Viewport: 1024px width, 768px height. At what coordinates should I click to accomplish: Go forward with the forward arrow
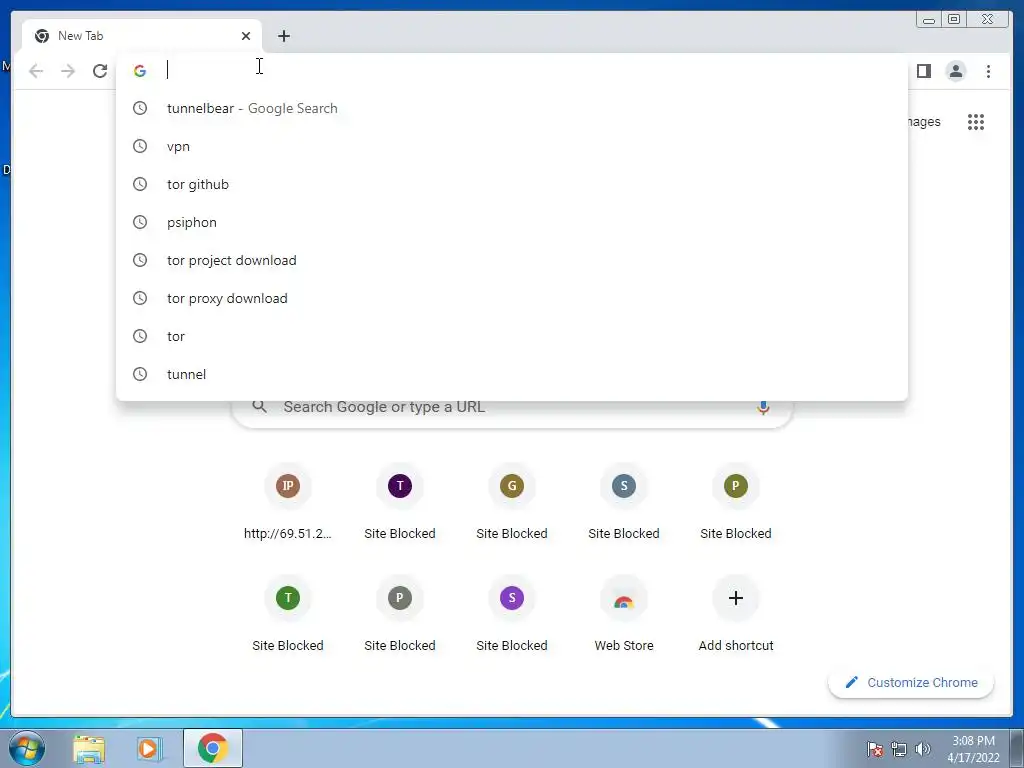[68, 71]
